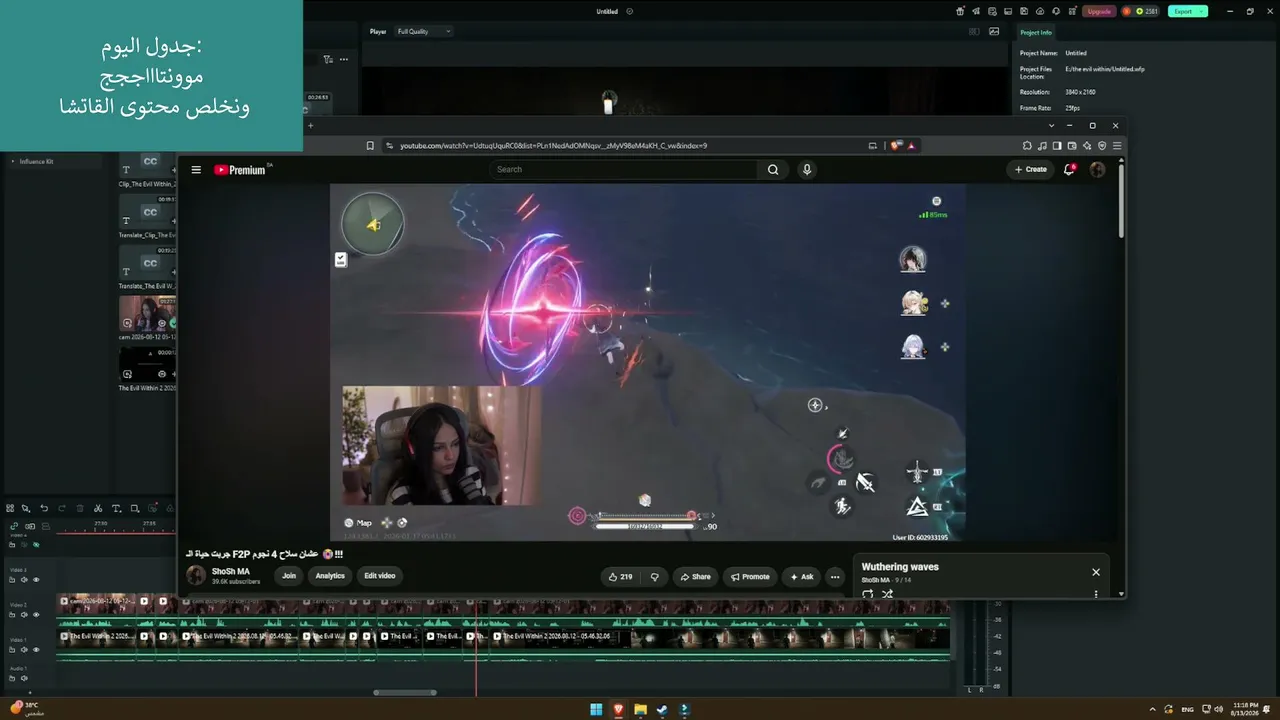Image resolution: width=1280 pixels, height=720 pixels.
Task: Loop the Wuthering waves playlist
Action: pyautogui.click(x=867, y=594)
